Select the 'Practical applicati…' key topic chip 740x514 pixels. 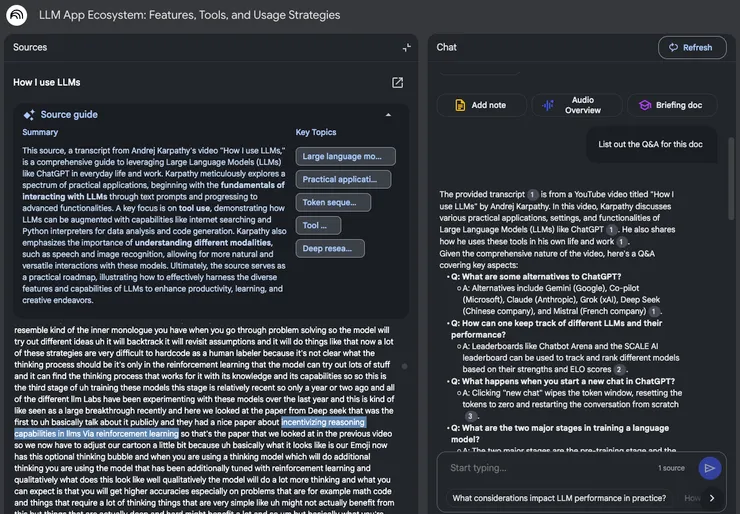tap(345, 179)
